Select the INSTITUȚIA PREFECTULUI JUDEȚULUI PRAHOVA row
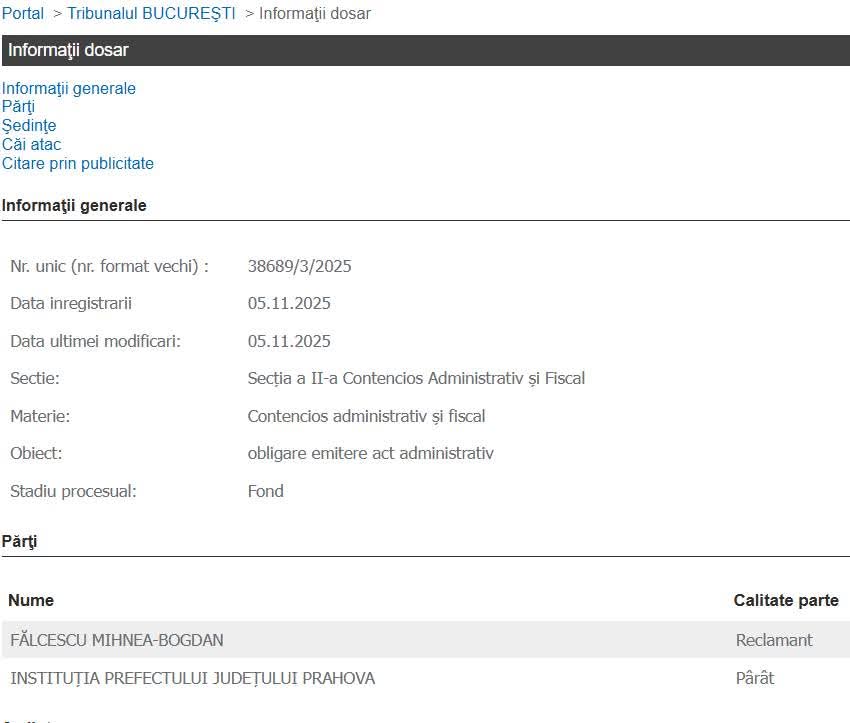This screenshot has height=723, width=850. pos(192,679)
